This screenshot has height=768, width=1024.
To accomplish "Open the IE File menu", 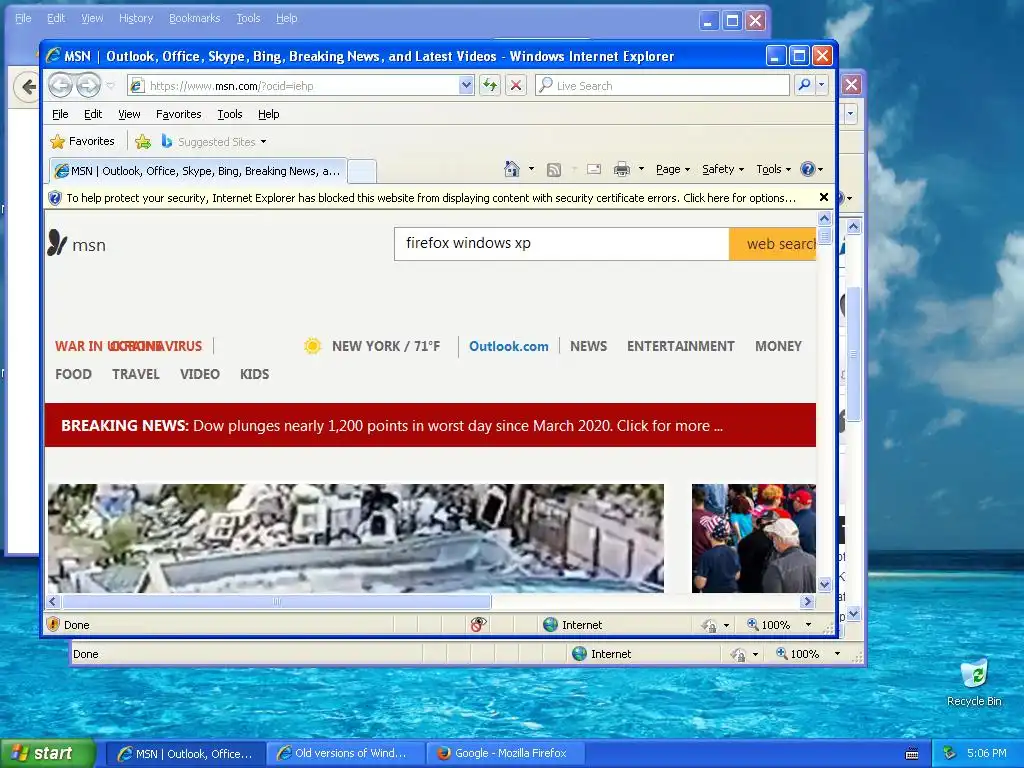I will click(60, 114).
